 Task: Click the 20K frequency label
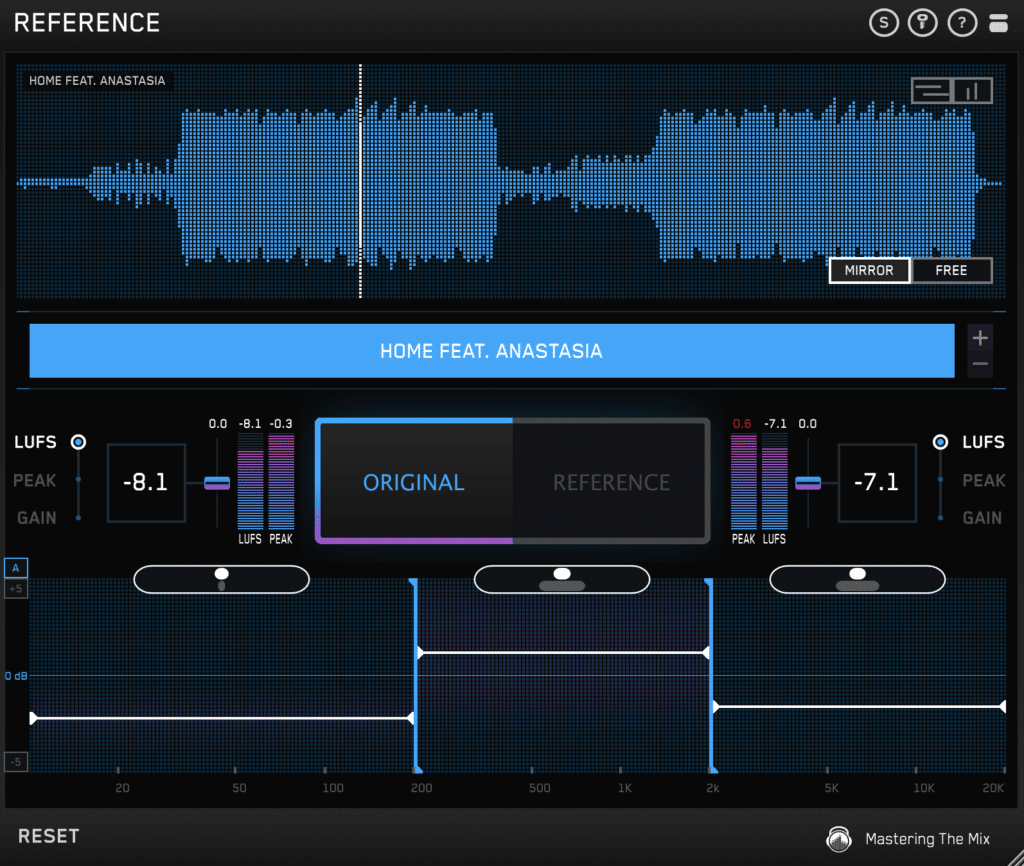[993, 788]
